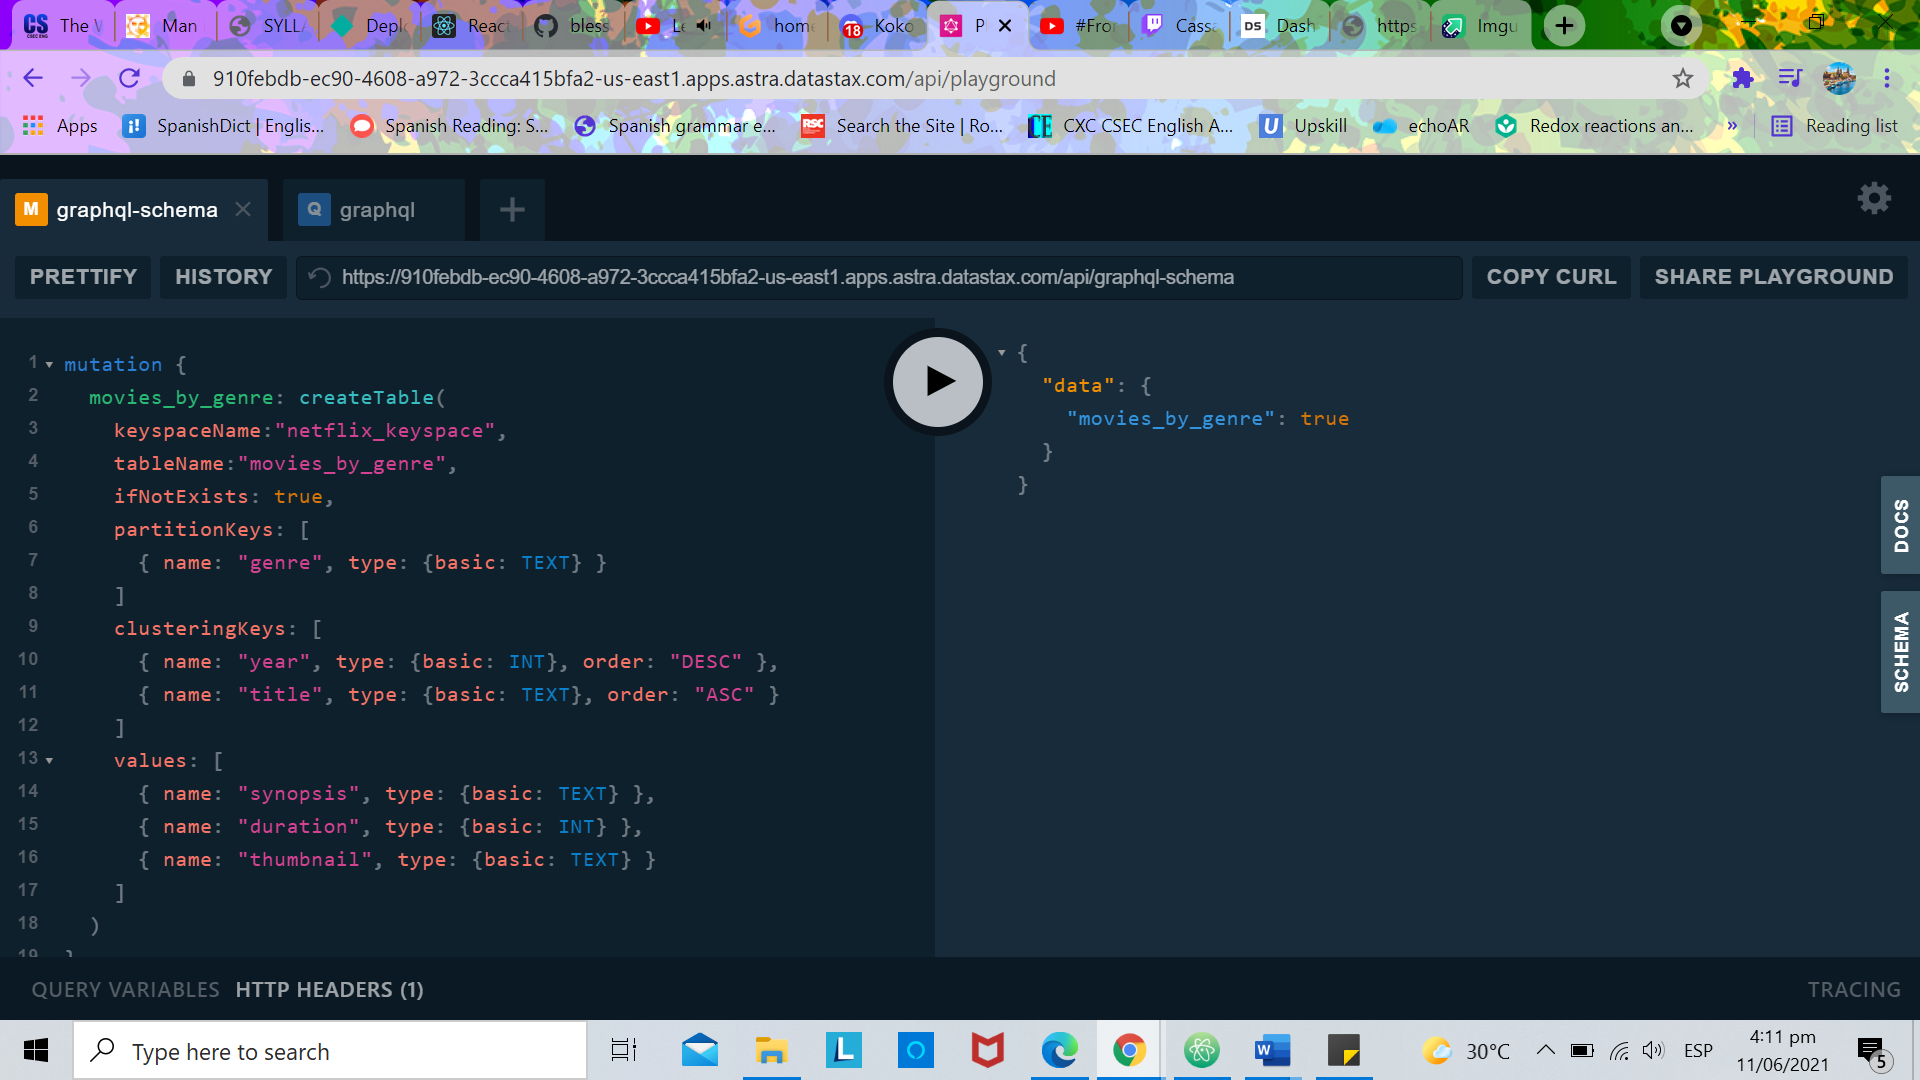Run the mutation with the play button
The image size is (1920, 1080).
(x=936, y=381)
